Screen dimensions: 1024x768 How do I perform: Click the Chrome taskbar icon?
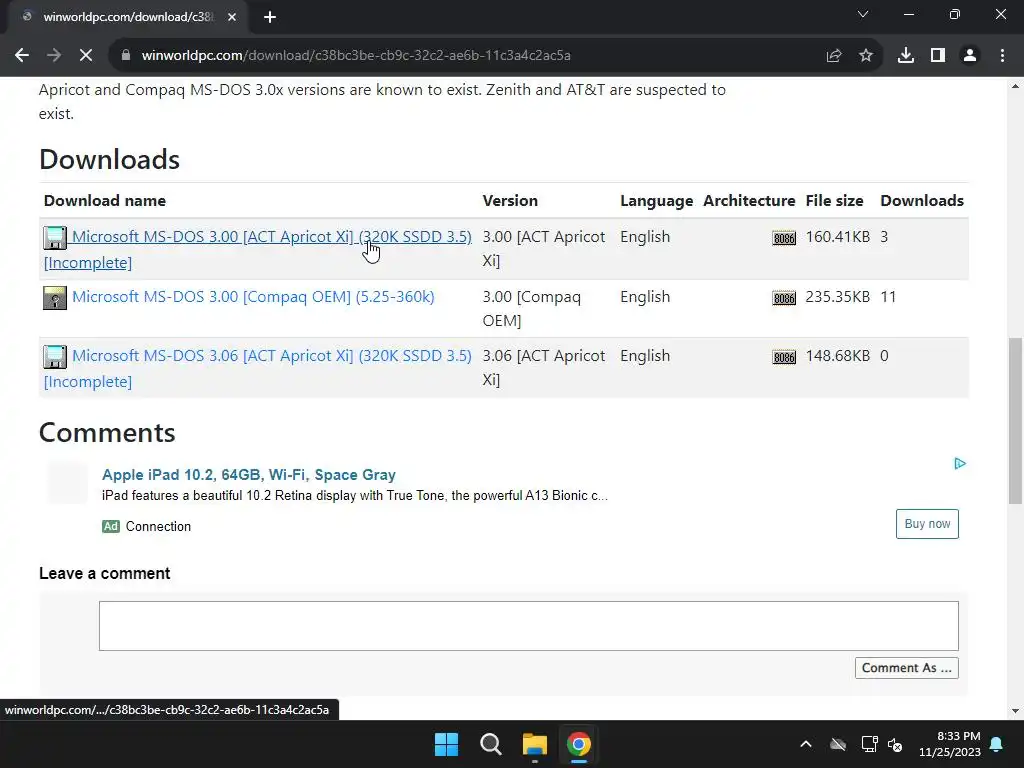579,744
